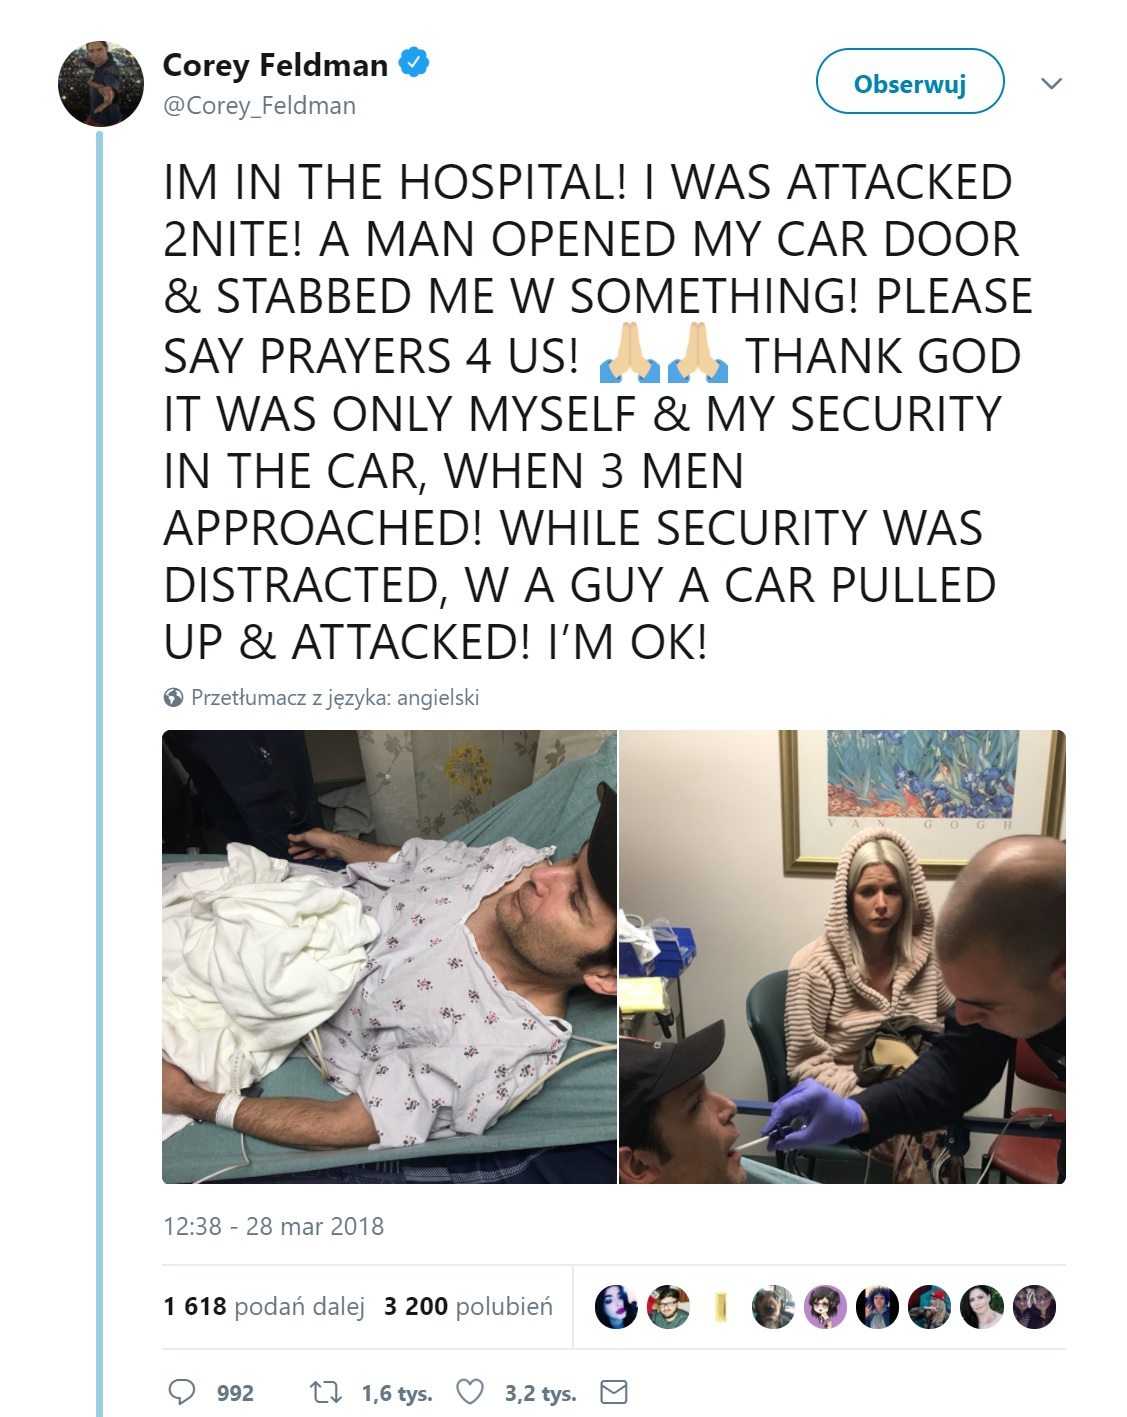Screen dimensions: 1127x1417
Task: Open the hospital bed photo
Action: pos(389,957)
